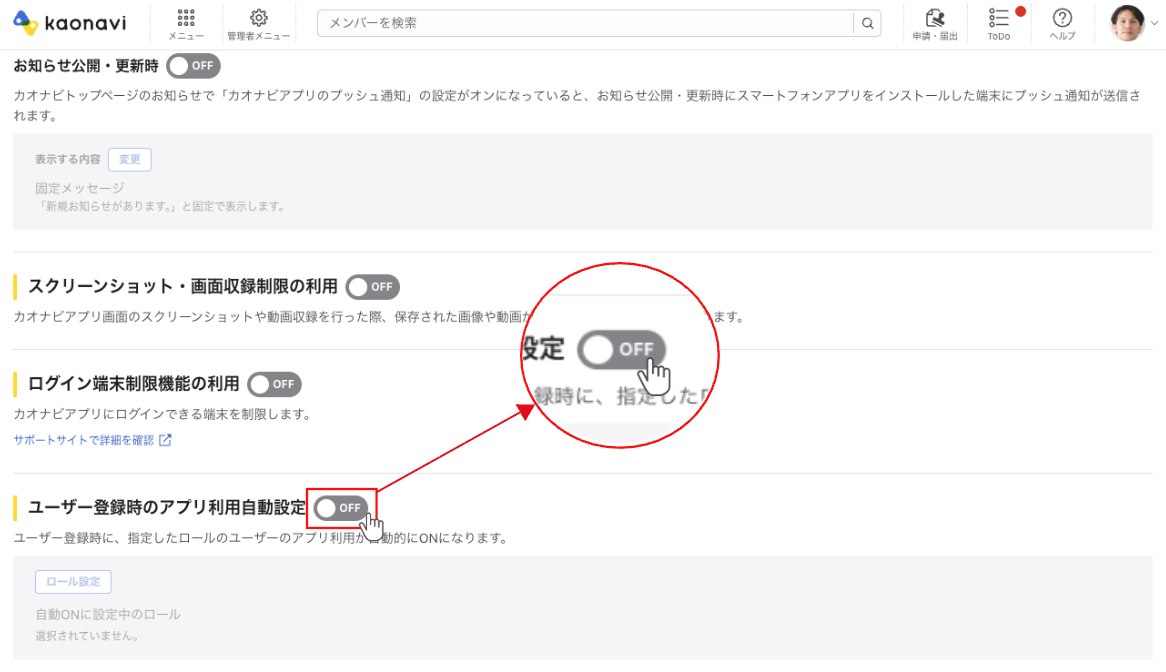Image resolution: width=1166 pixels, height=672 pixels.
Task: Turn on ログイン端末制限機能の利用 toggle
Action: (274, 384)
